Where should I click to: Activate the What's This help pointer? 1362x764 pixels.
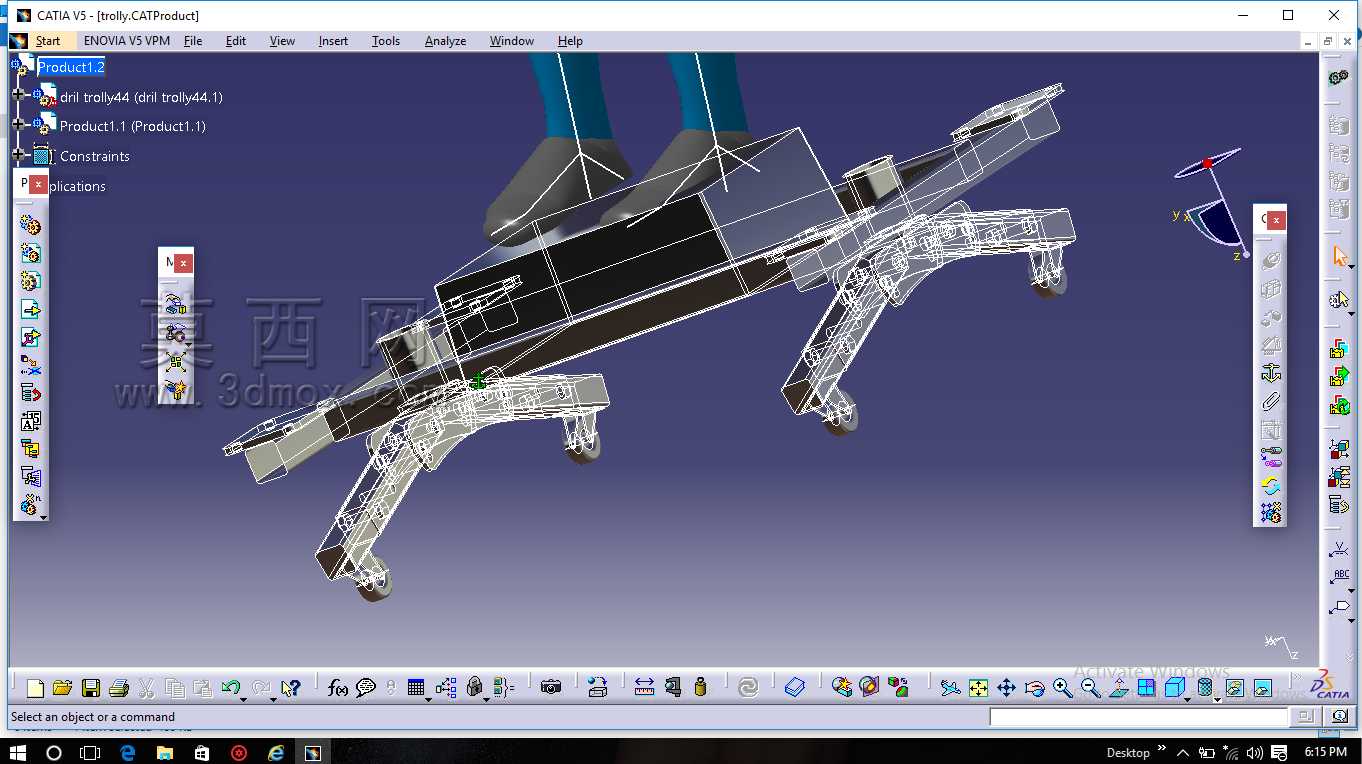pos(290,688)
